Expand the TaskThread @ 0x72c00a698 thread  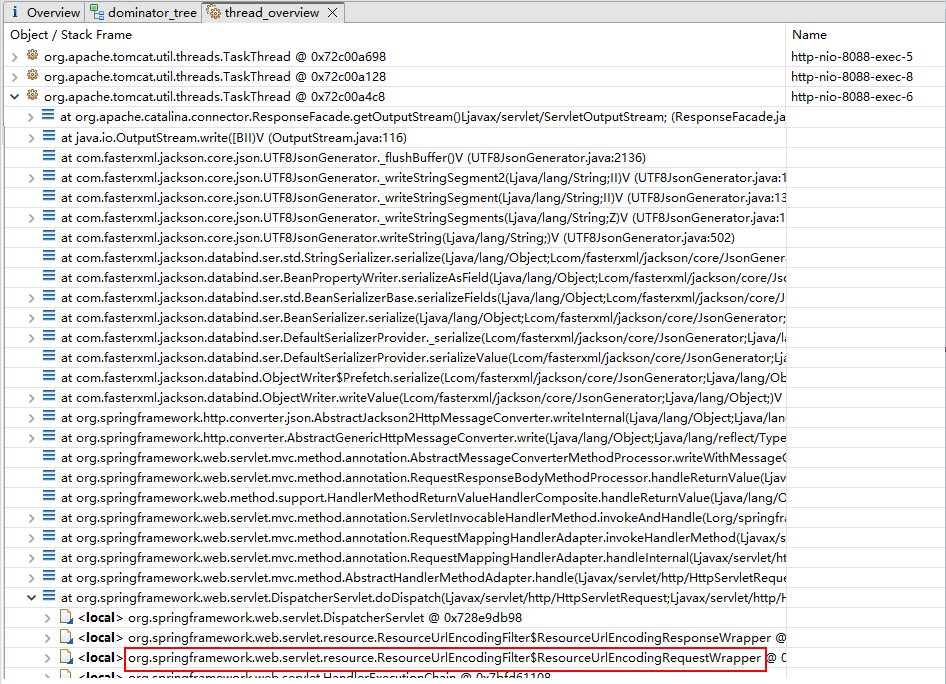tap(14, 56)
